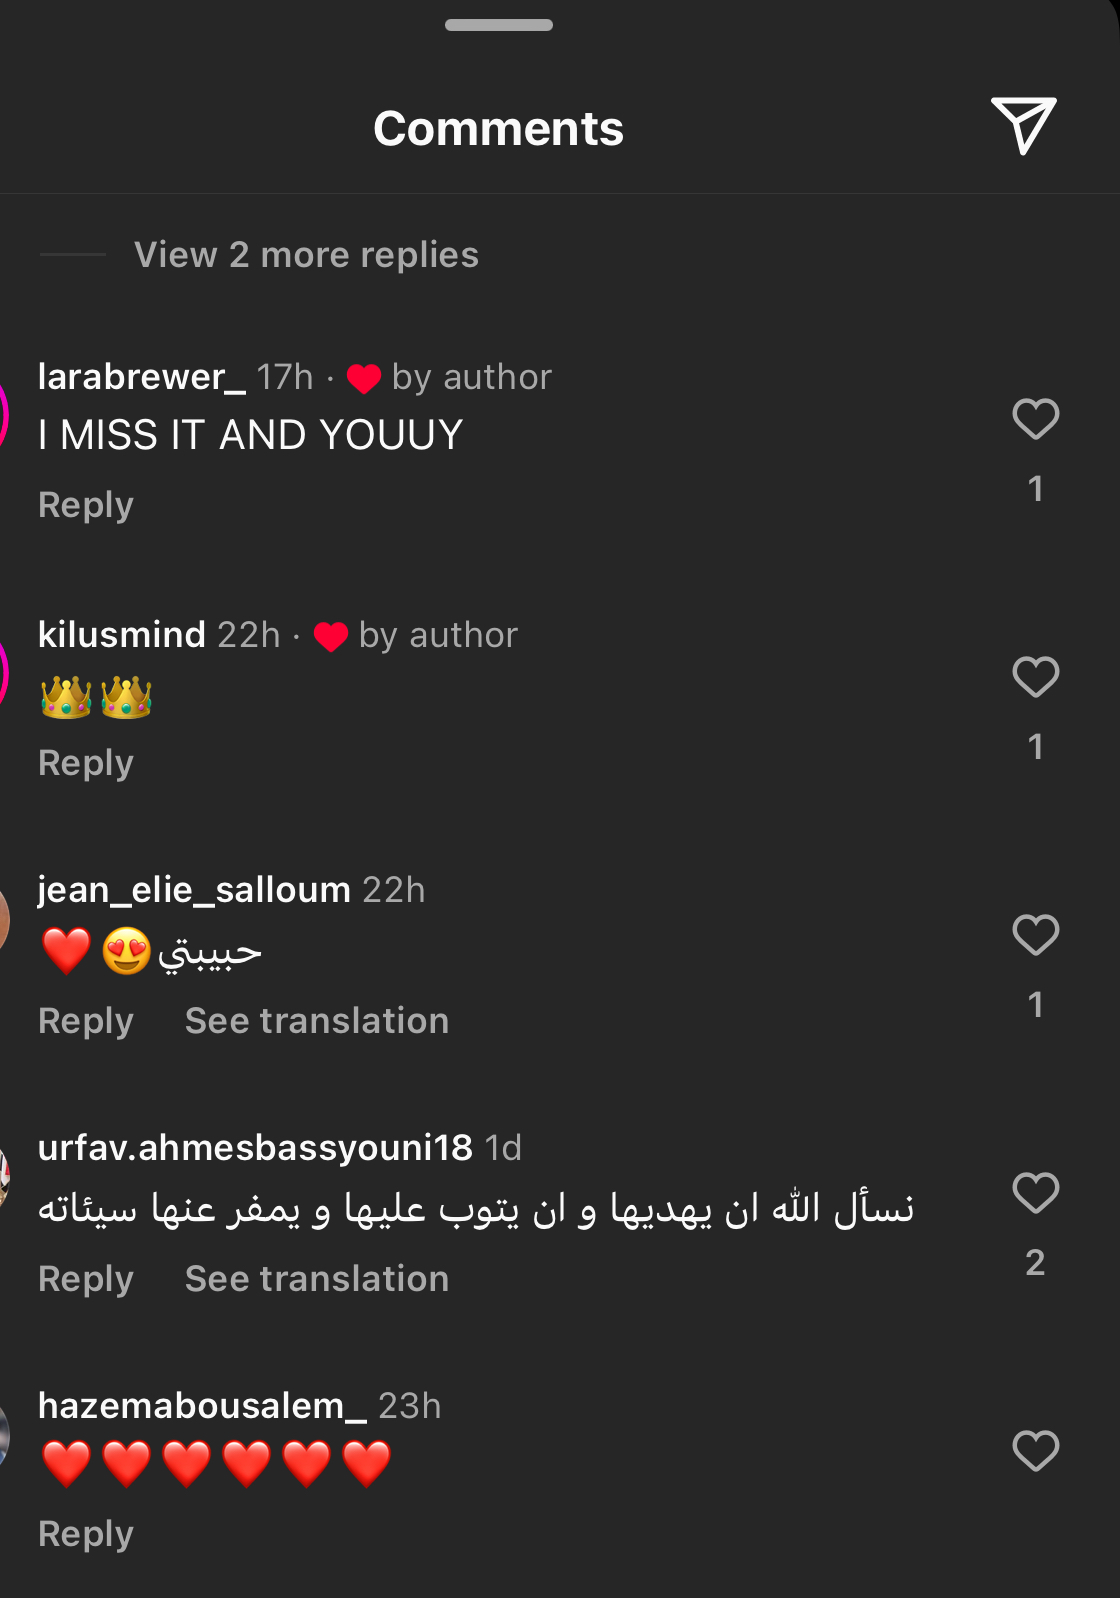The width and height of the screenshot is (1120, 1598).
Task: Open kilusmind profile from username
Action: pyautogui.click(x=122, y=635)
